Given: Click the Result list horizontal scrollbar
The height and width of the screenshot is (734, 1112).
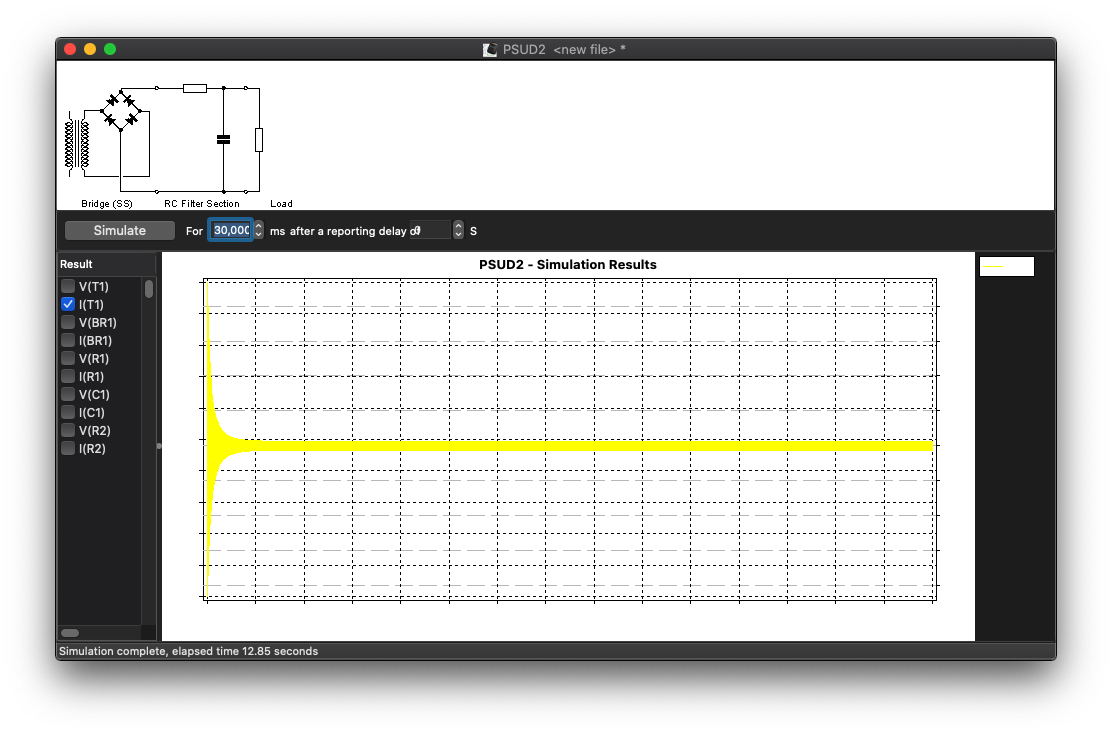Looking at the screenshot, I should [x=70, y=633].
